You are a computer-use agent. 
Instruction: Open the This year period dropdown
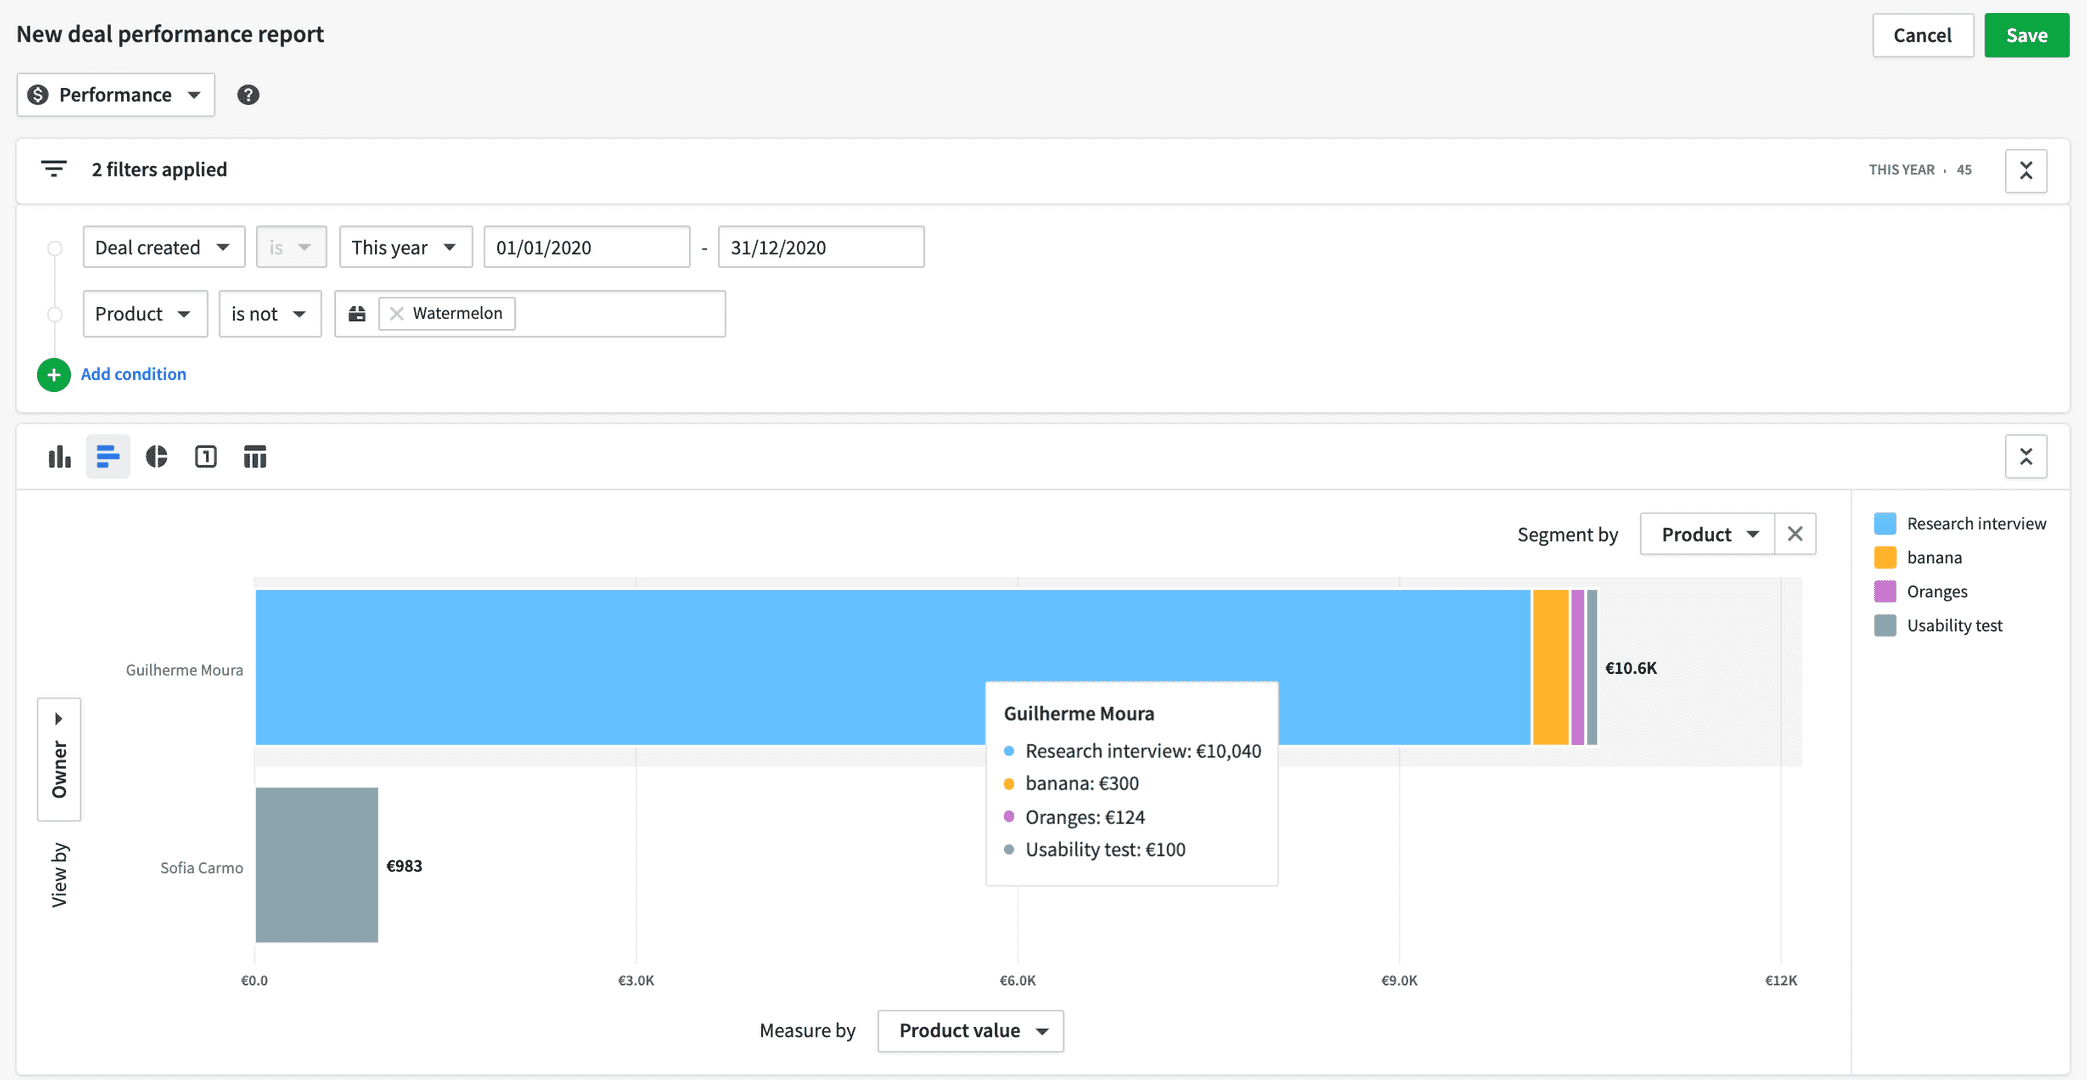[x=405, y=247]
